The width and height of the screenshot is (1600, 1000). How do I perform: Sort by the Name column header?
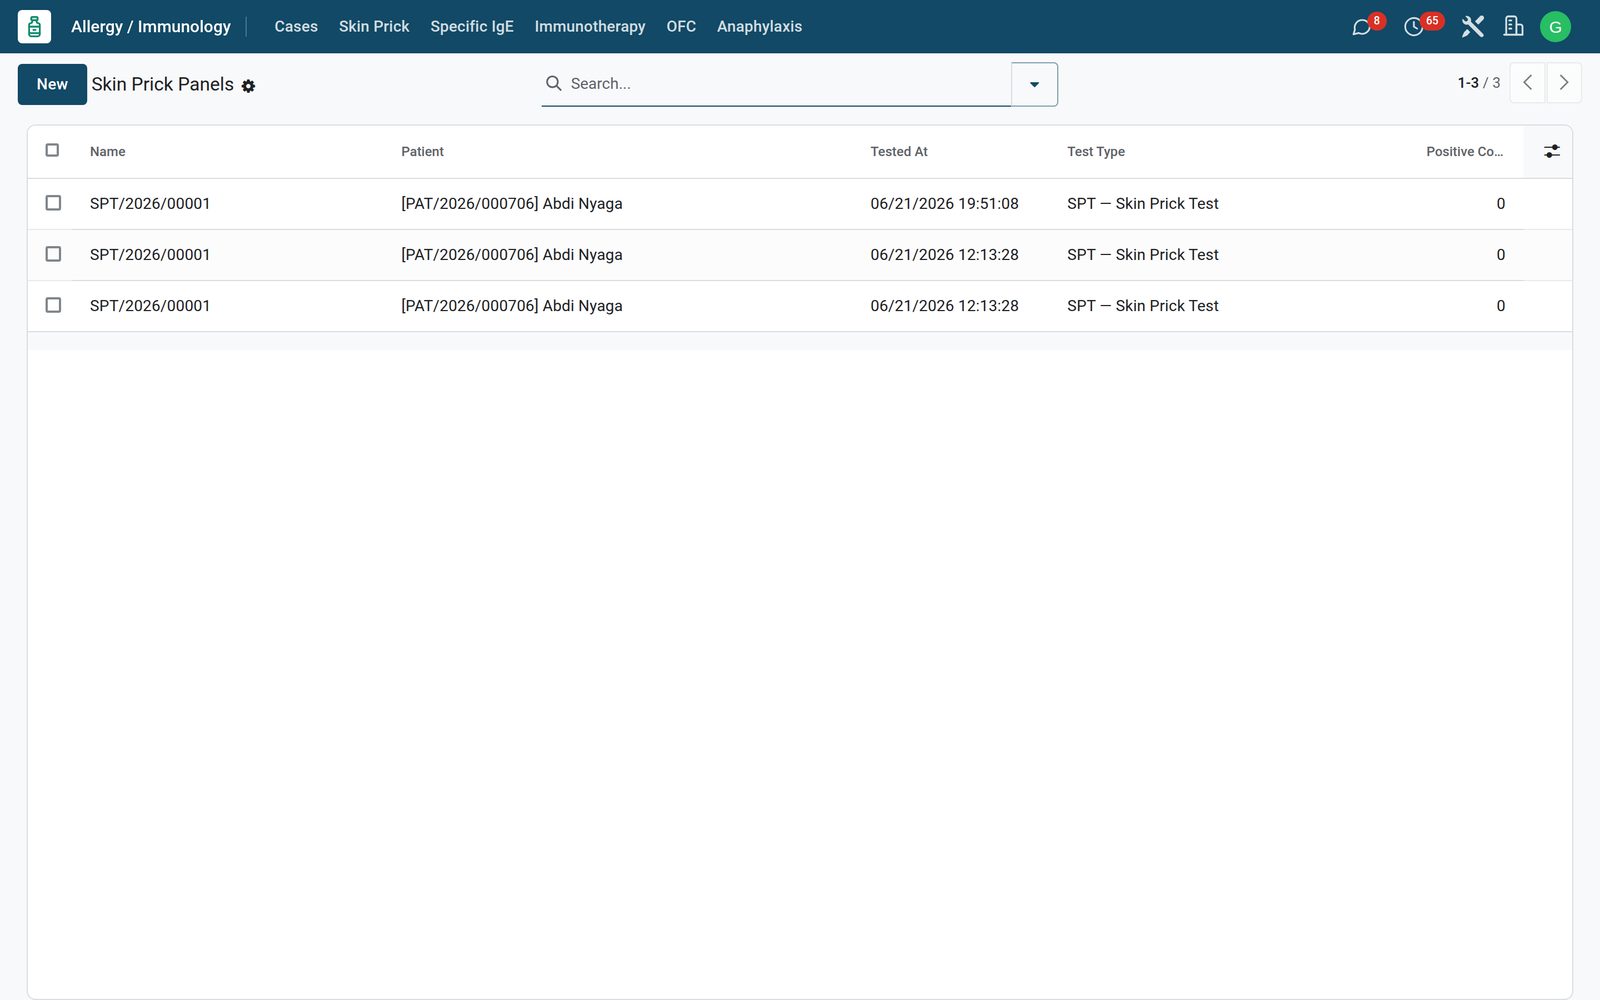tap(107, 152)
